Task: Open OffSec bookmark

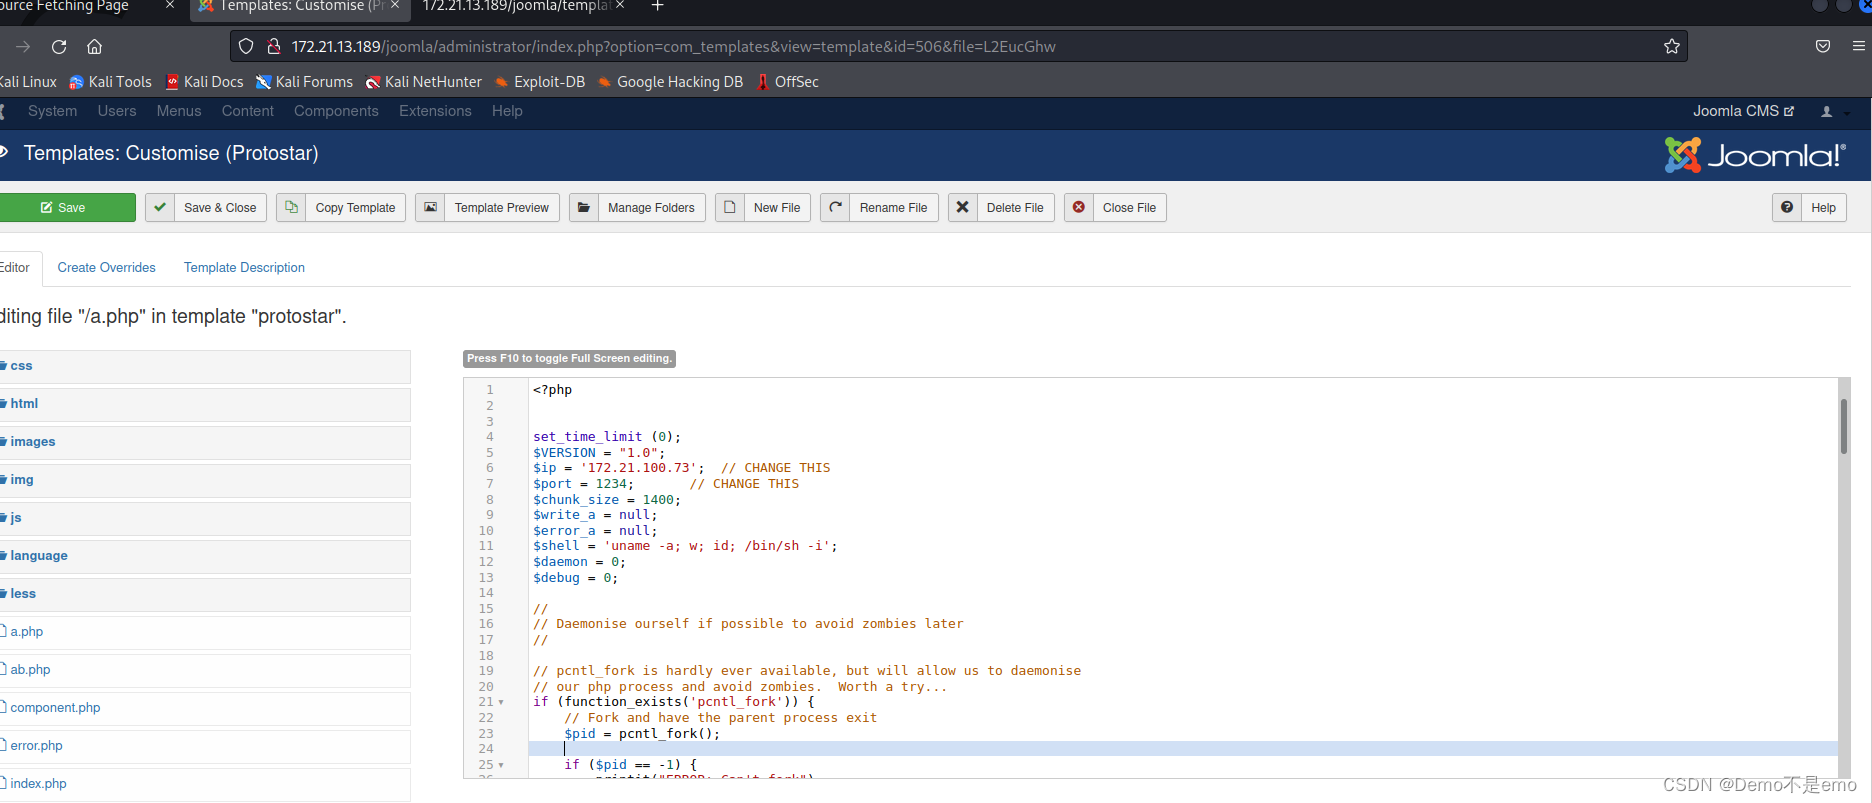Action: 788,82
